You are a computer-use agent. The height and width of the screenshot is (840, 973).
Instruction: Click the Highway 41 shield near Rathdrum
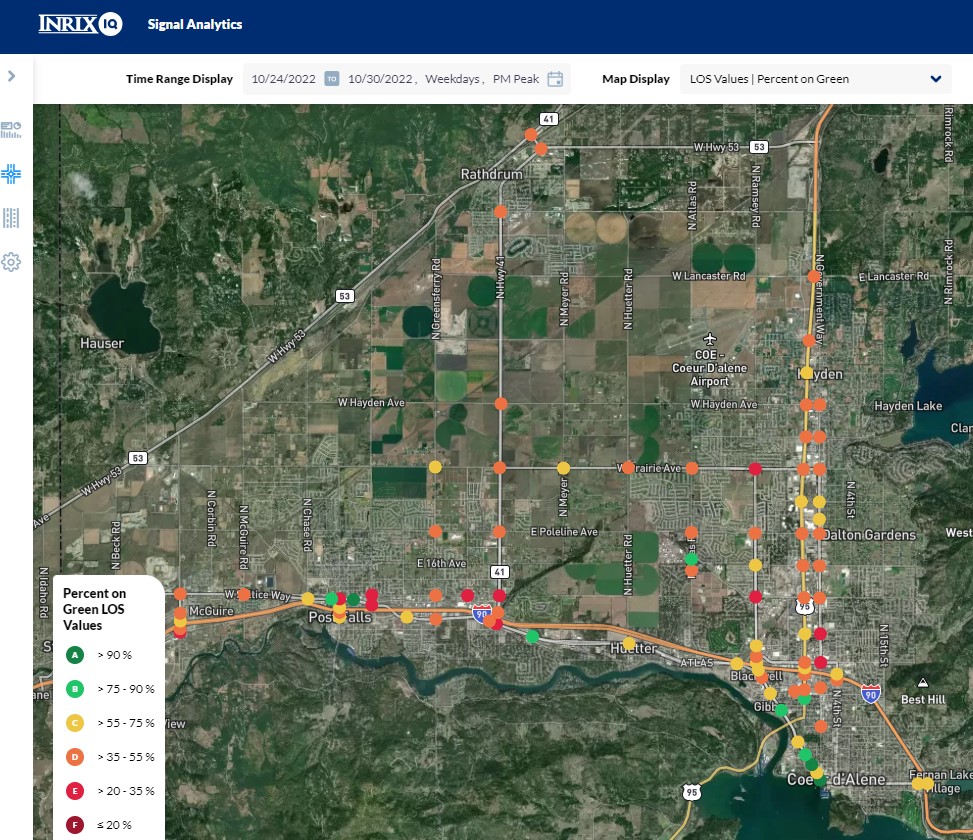[x=549, y=119]
